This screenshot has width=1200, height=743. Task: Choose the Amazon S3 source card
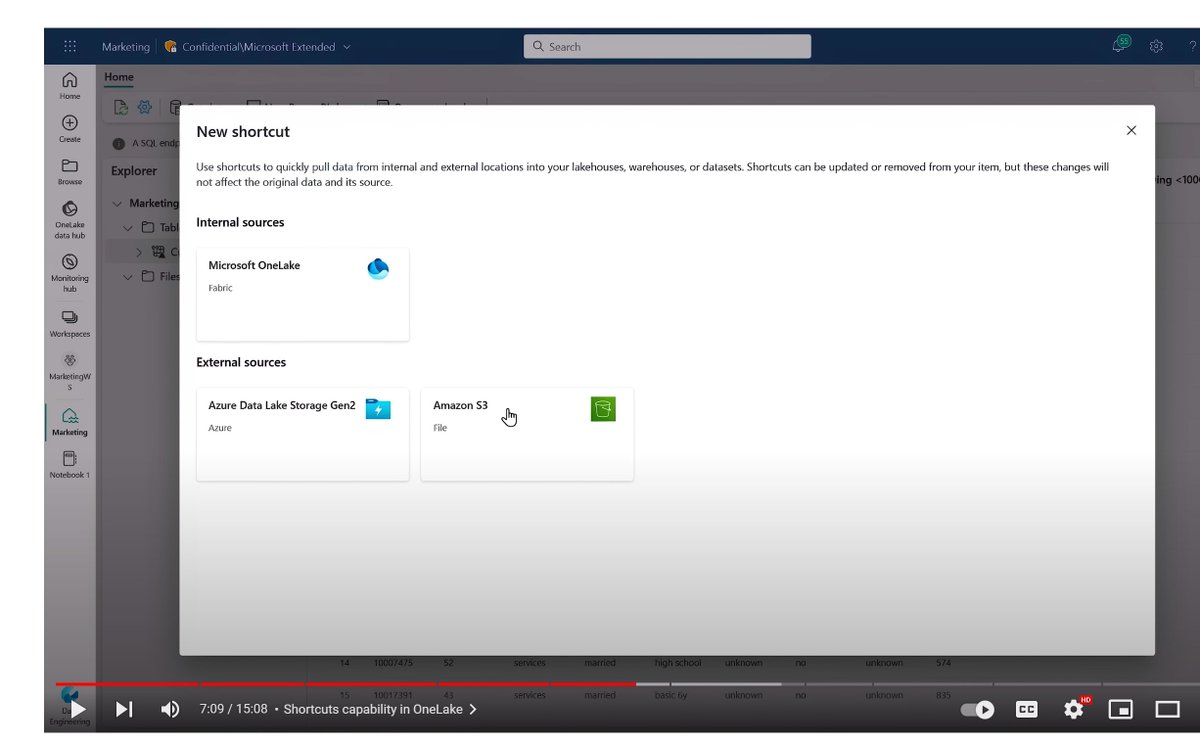(x=527, y=434)
